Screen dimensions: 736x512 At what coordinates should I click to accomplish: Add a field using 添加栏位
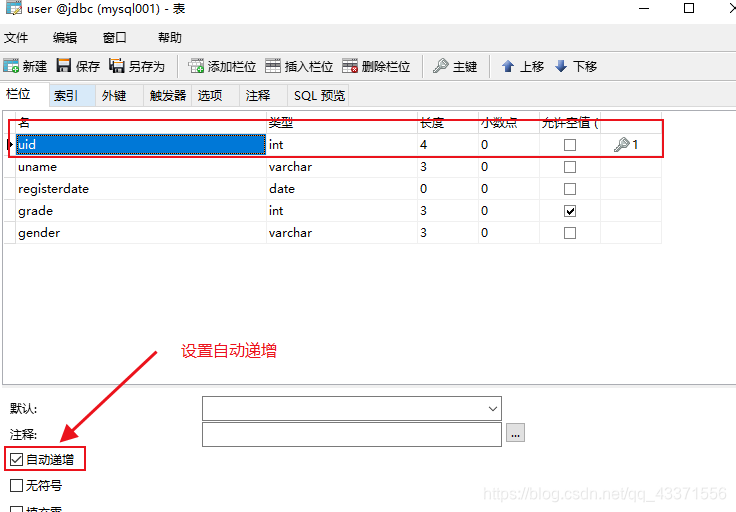[x=222, y=66]
